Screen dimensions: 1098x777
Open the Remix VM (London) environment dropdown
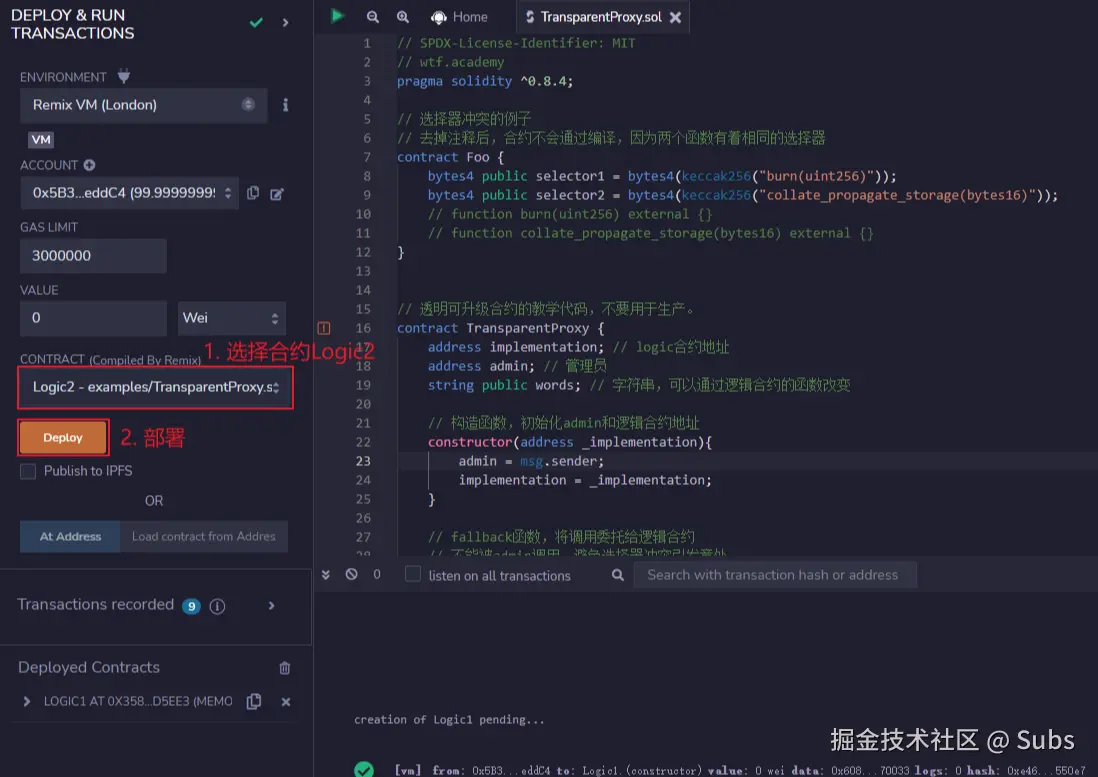pos(143,105)
